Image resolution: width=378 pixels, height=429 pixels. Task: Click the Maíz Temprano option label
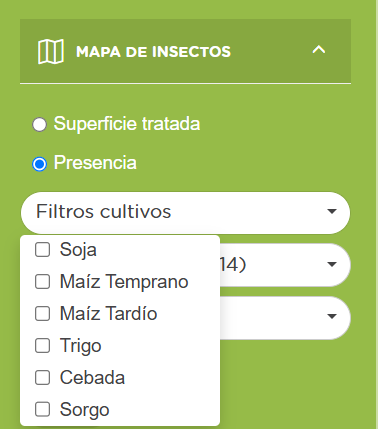click(124, 282)
